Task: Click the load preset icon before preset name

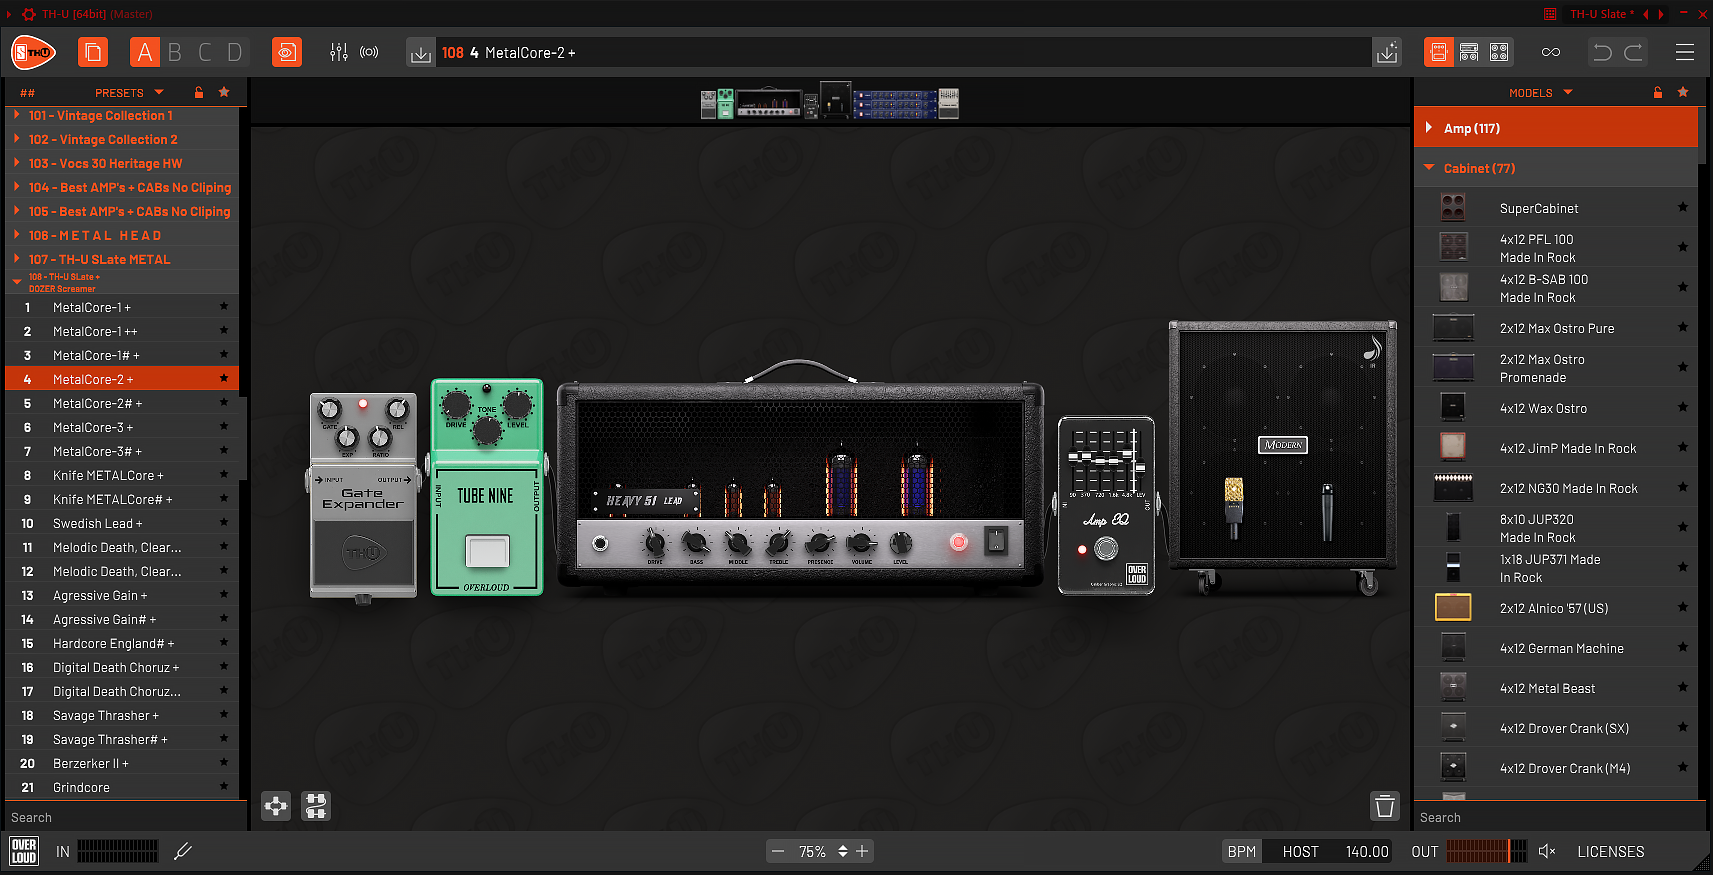Action: pyautogui.click(x=421, y=53)
